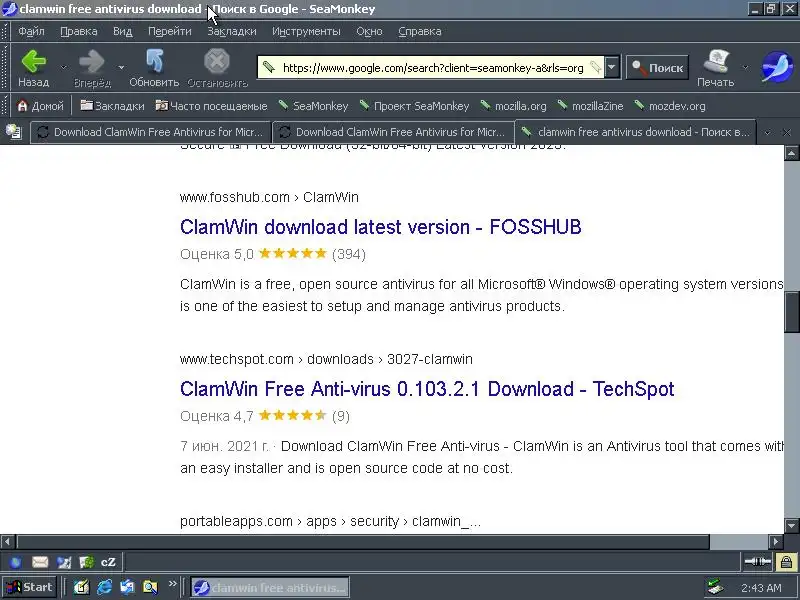800x600 pixels.
Task: Click the first quick launch desktop icon
Action: (x=81, y=587)
